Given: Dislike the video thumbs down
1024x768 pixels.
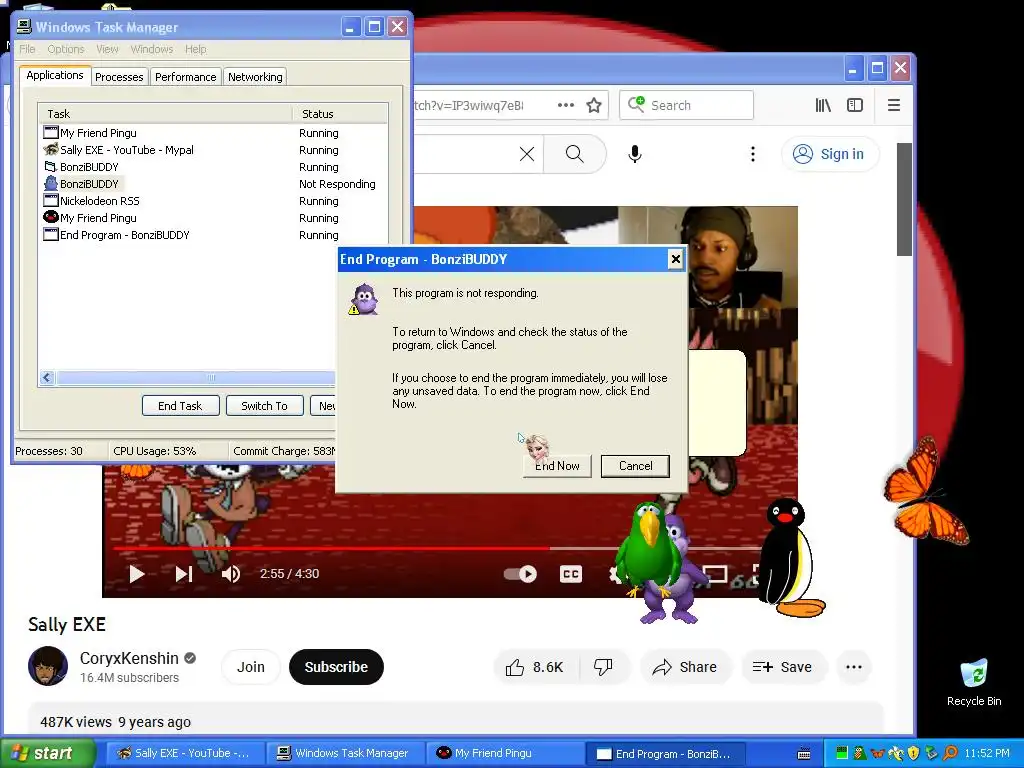Looking at the screenshot, I should point(603,667).
